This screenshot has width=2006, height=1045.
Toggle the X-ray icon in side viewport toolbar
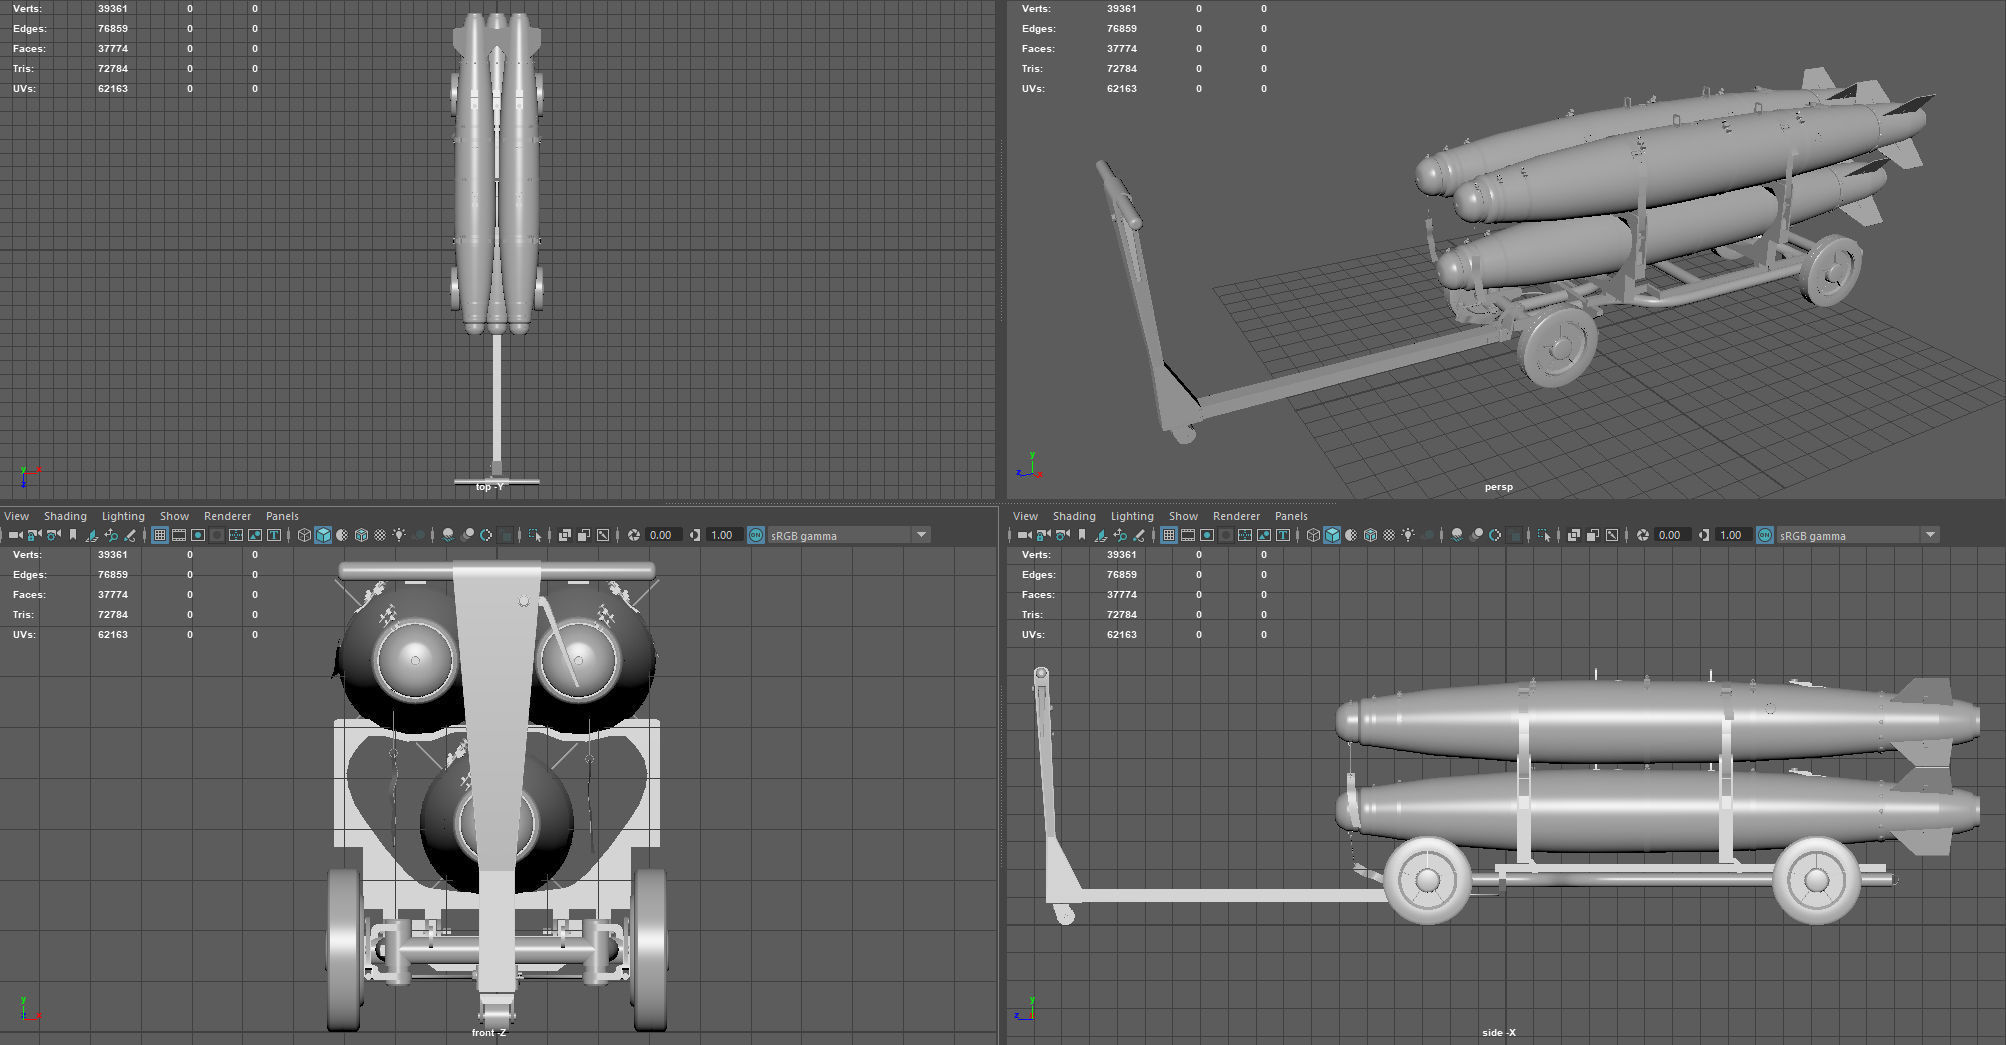point(1573,535)
